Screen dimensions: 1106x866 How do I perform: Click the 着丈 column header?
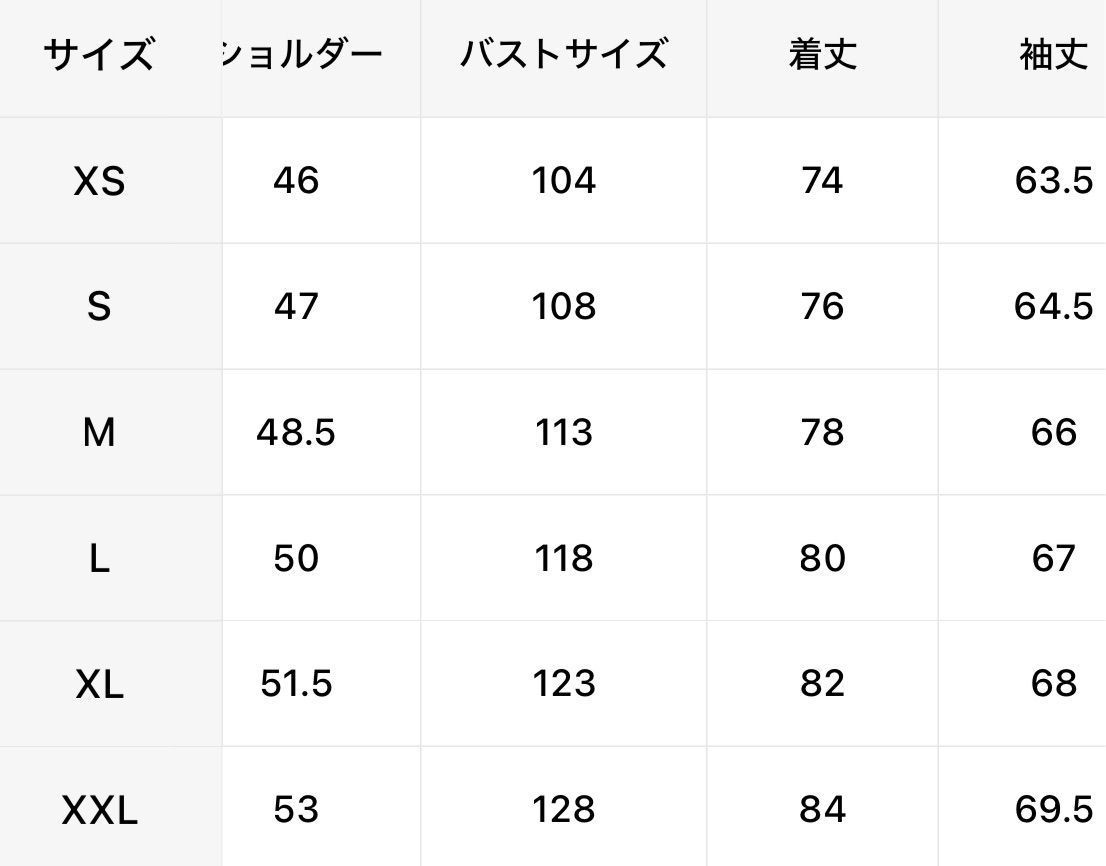(x=822, y=55)
